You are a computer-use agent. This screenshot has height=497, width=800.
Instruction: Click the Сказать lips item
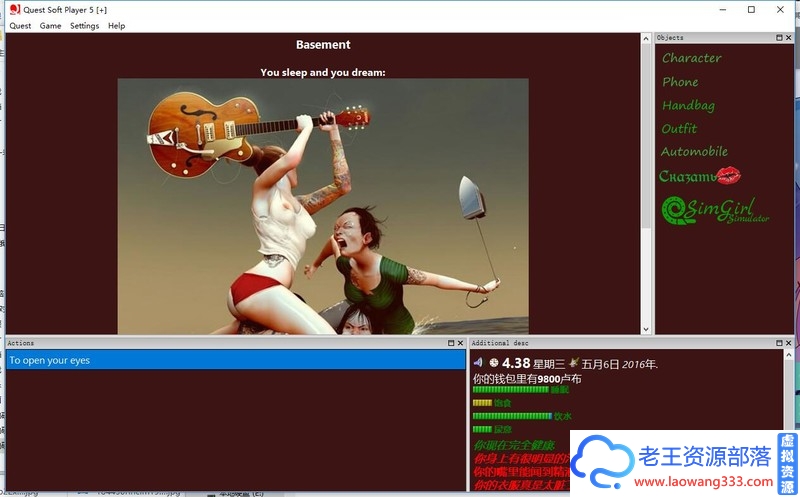tap(699, 176)
